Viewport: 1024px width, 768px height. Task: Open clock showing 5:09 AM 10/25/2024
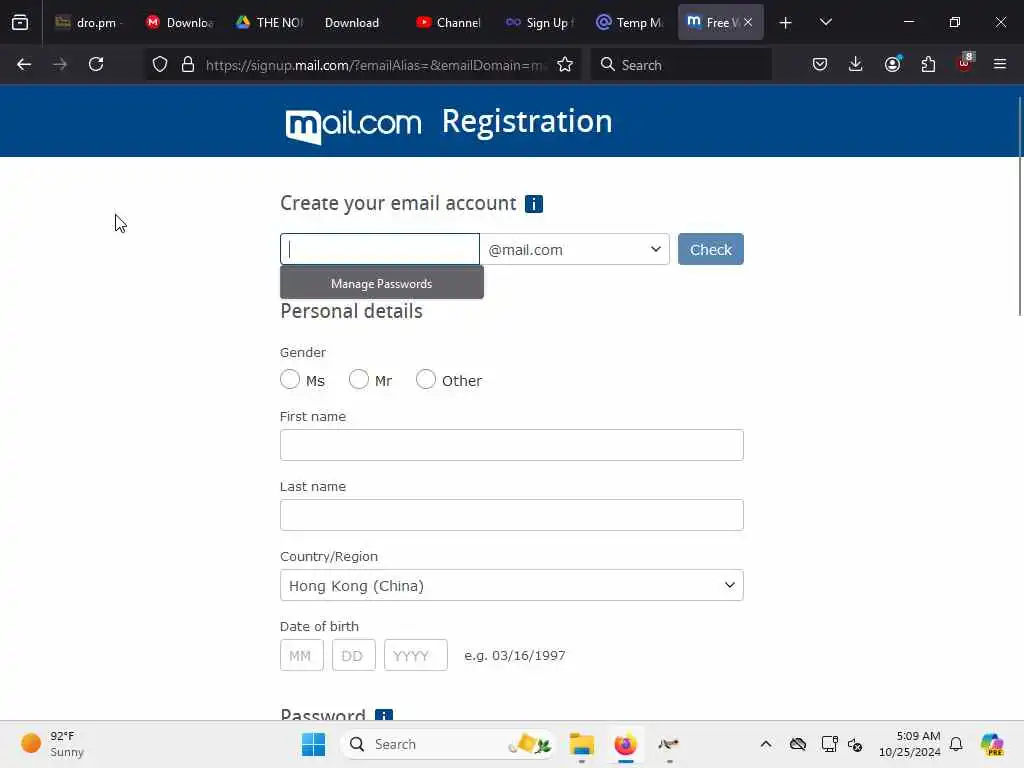pyautogui.click(x=910, y=744)
